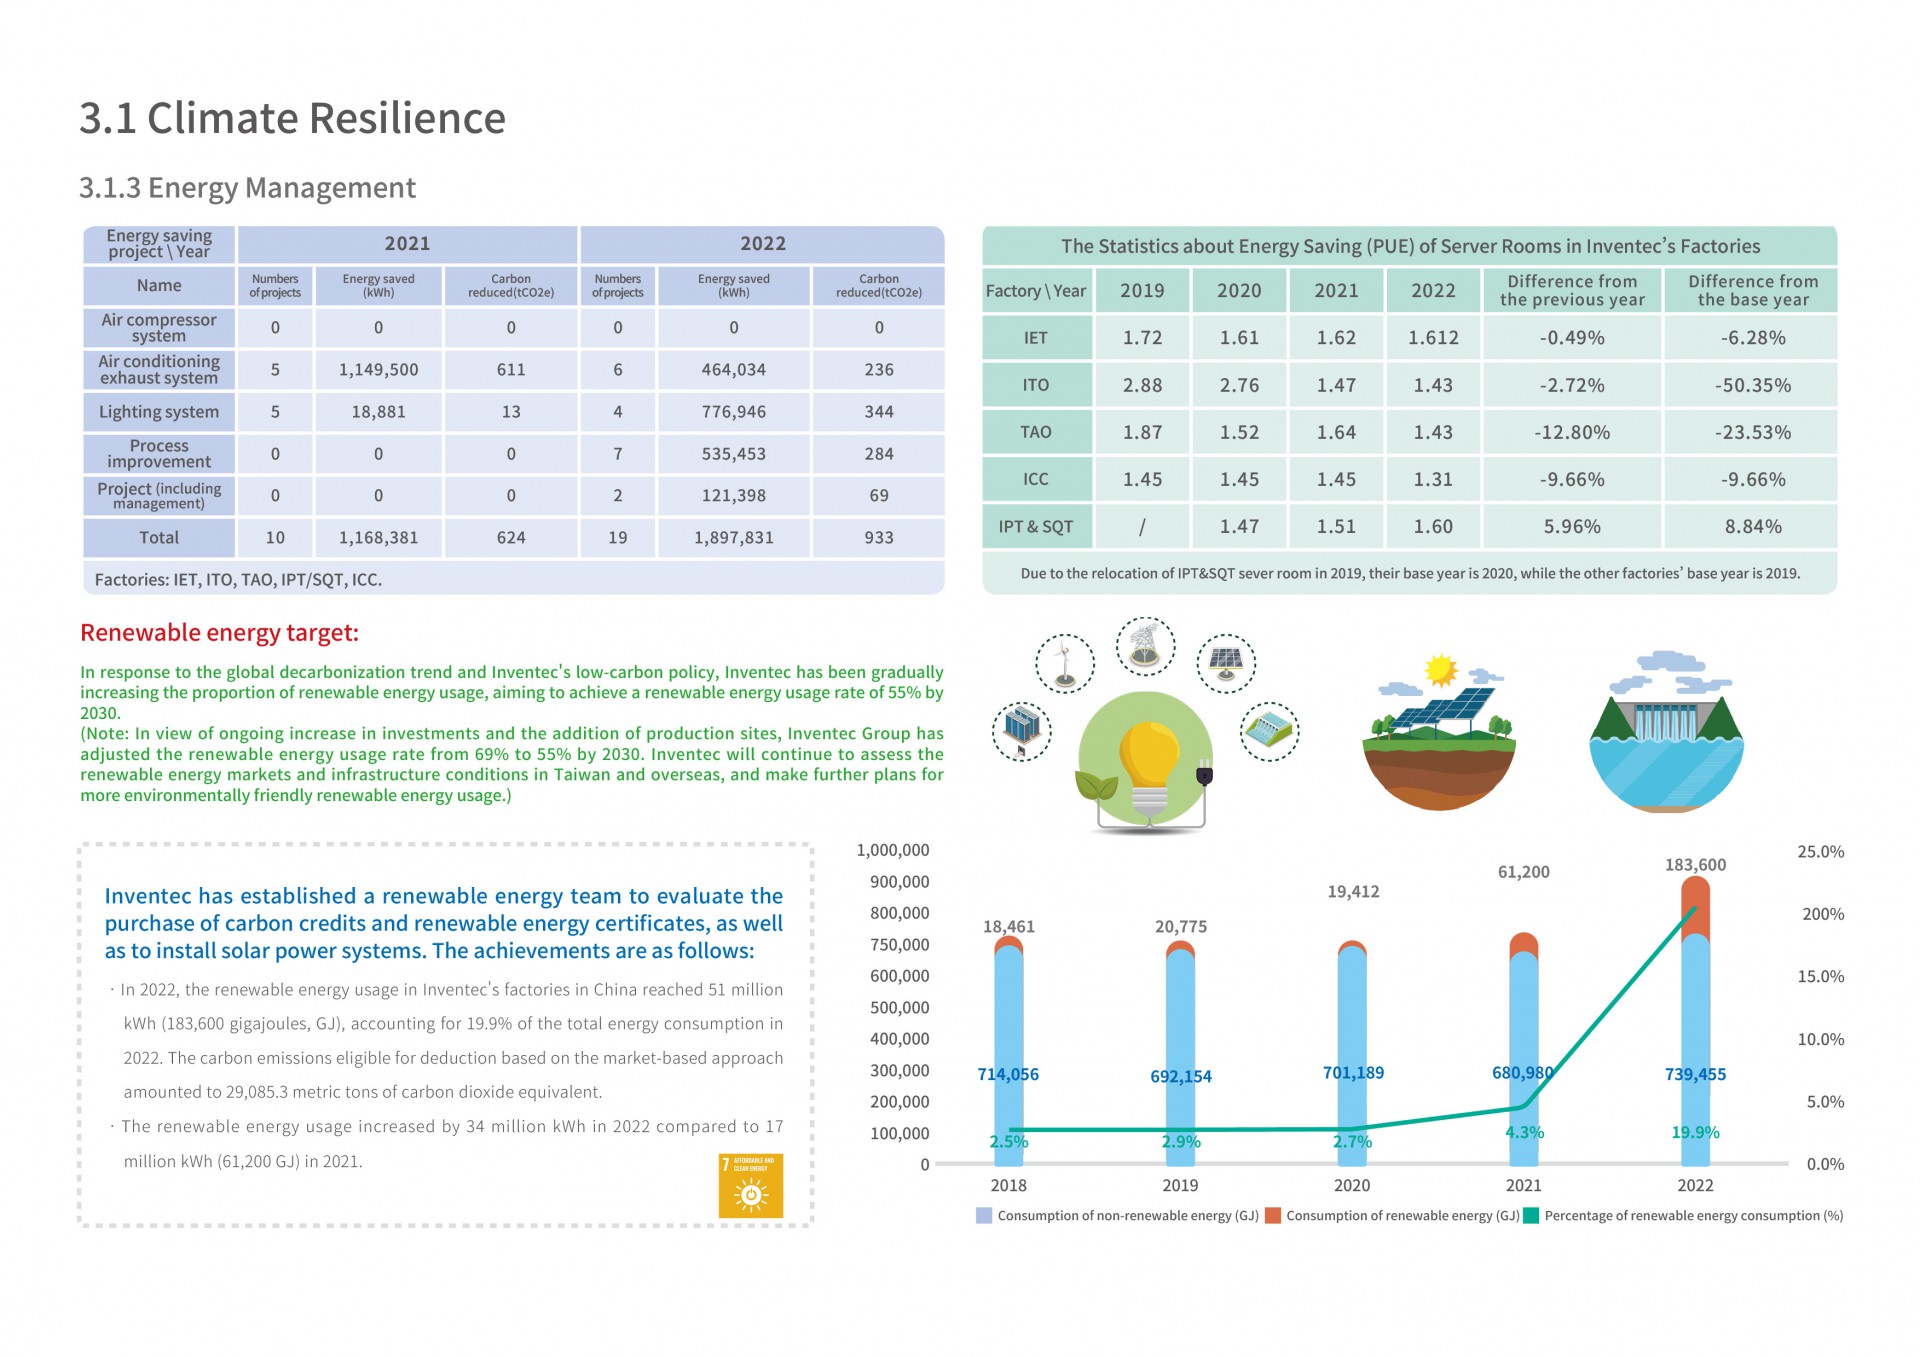Click the light bulb illustration
1920x1357 pixels.
[1146, 762]
